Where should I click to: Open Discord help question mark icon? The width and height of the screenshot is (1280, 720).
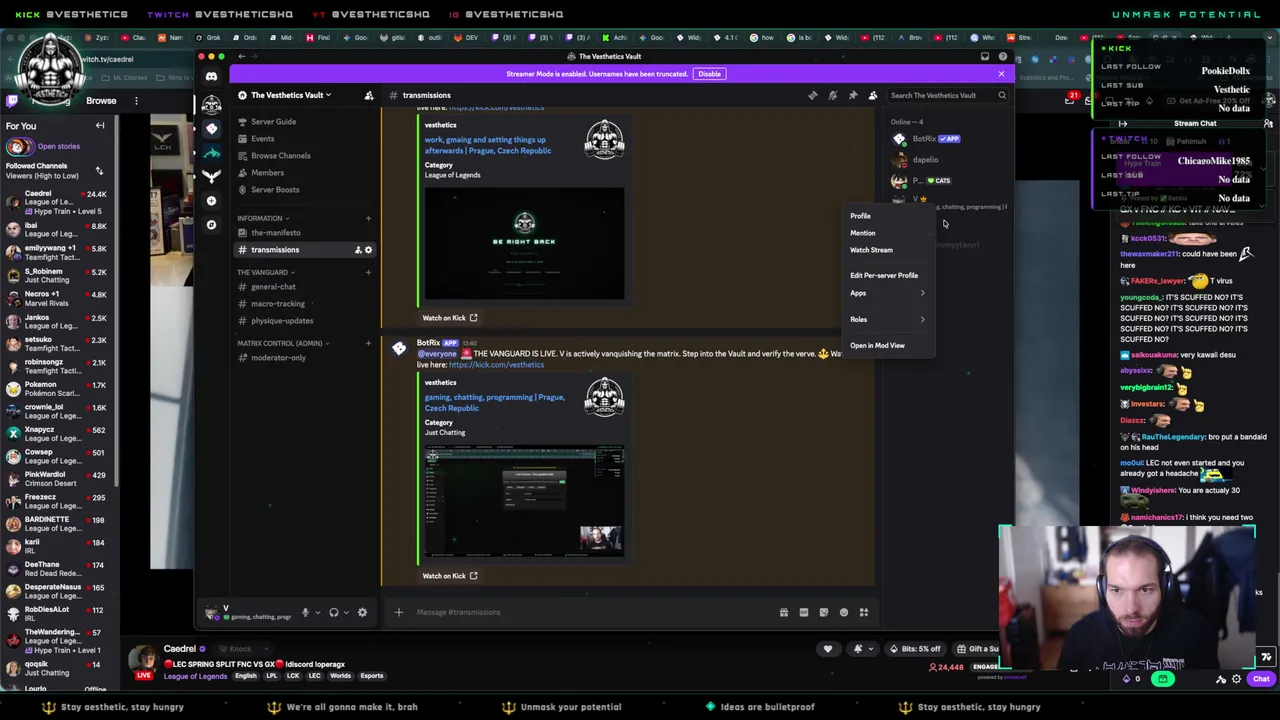1002,56
